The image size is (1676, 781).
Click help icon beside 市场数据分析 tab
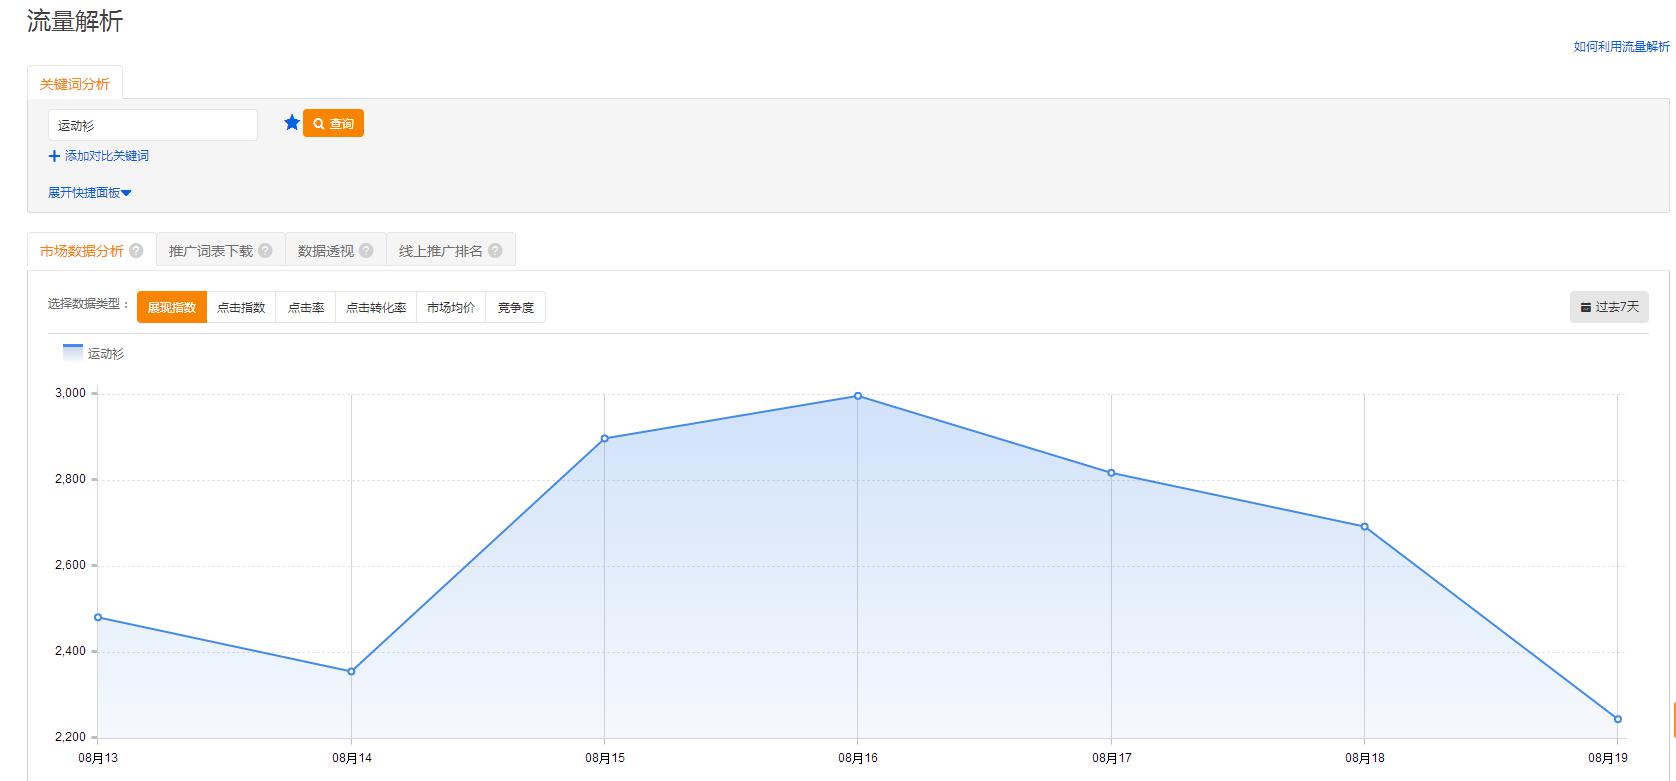[x=137, y=251]
